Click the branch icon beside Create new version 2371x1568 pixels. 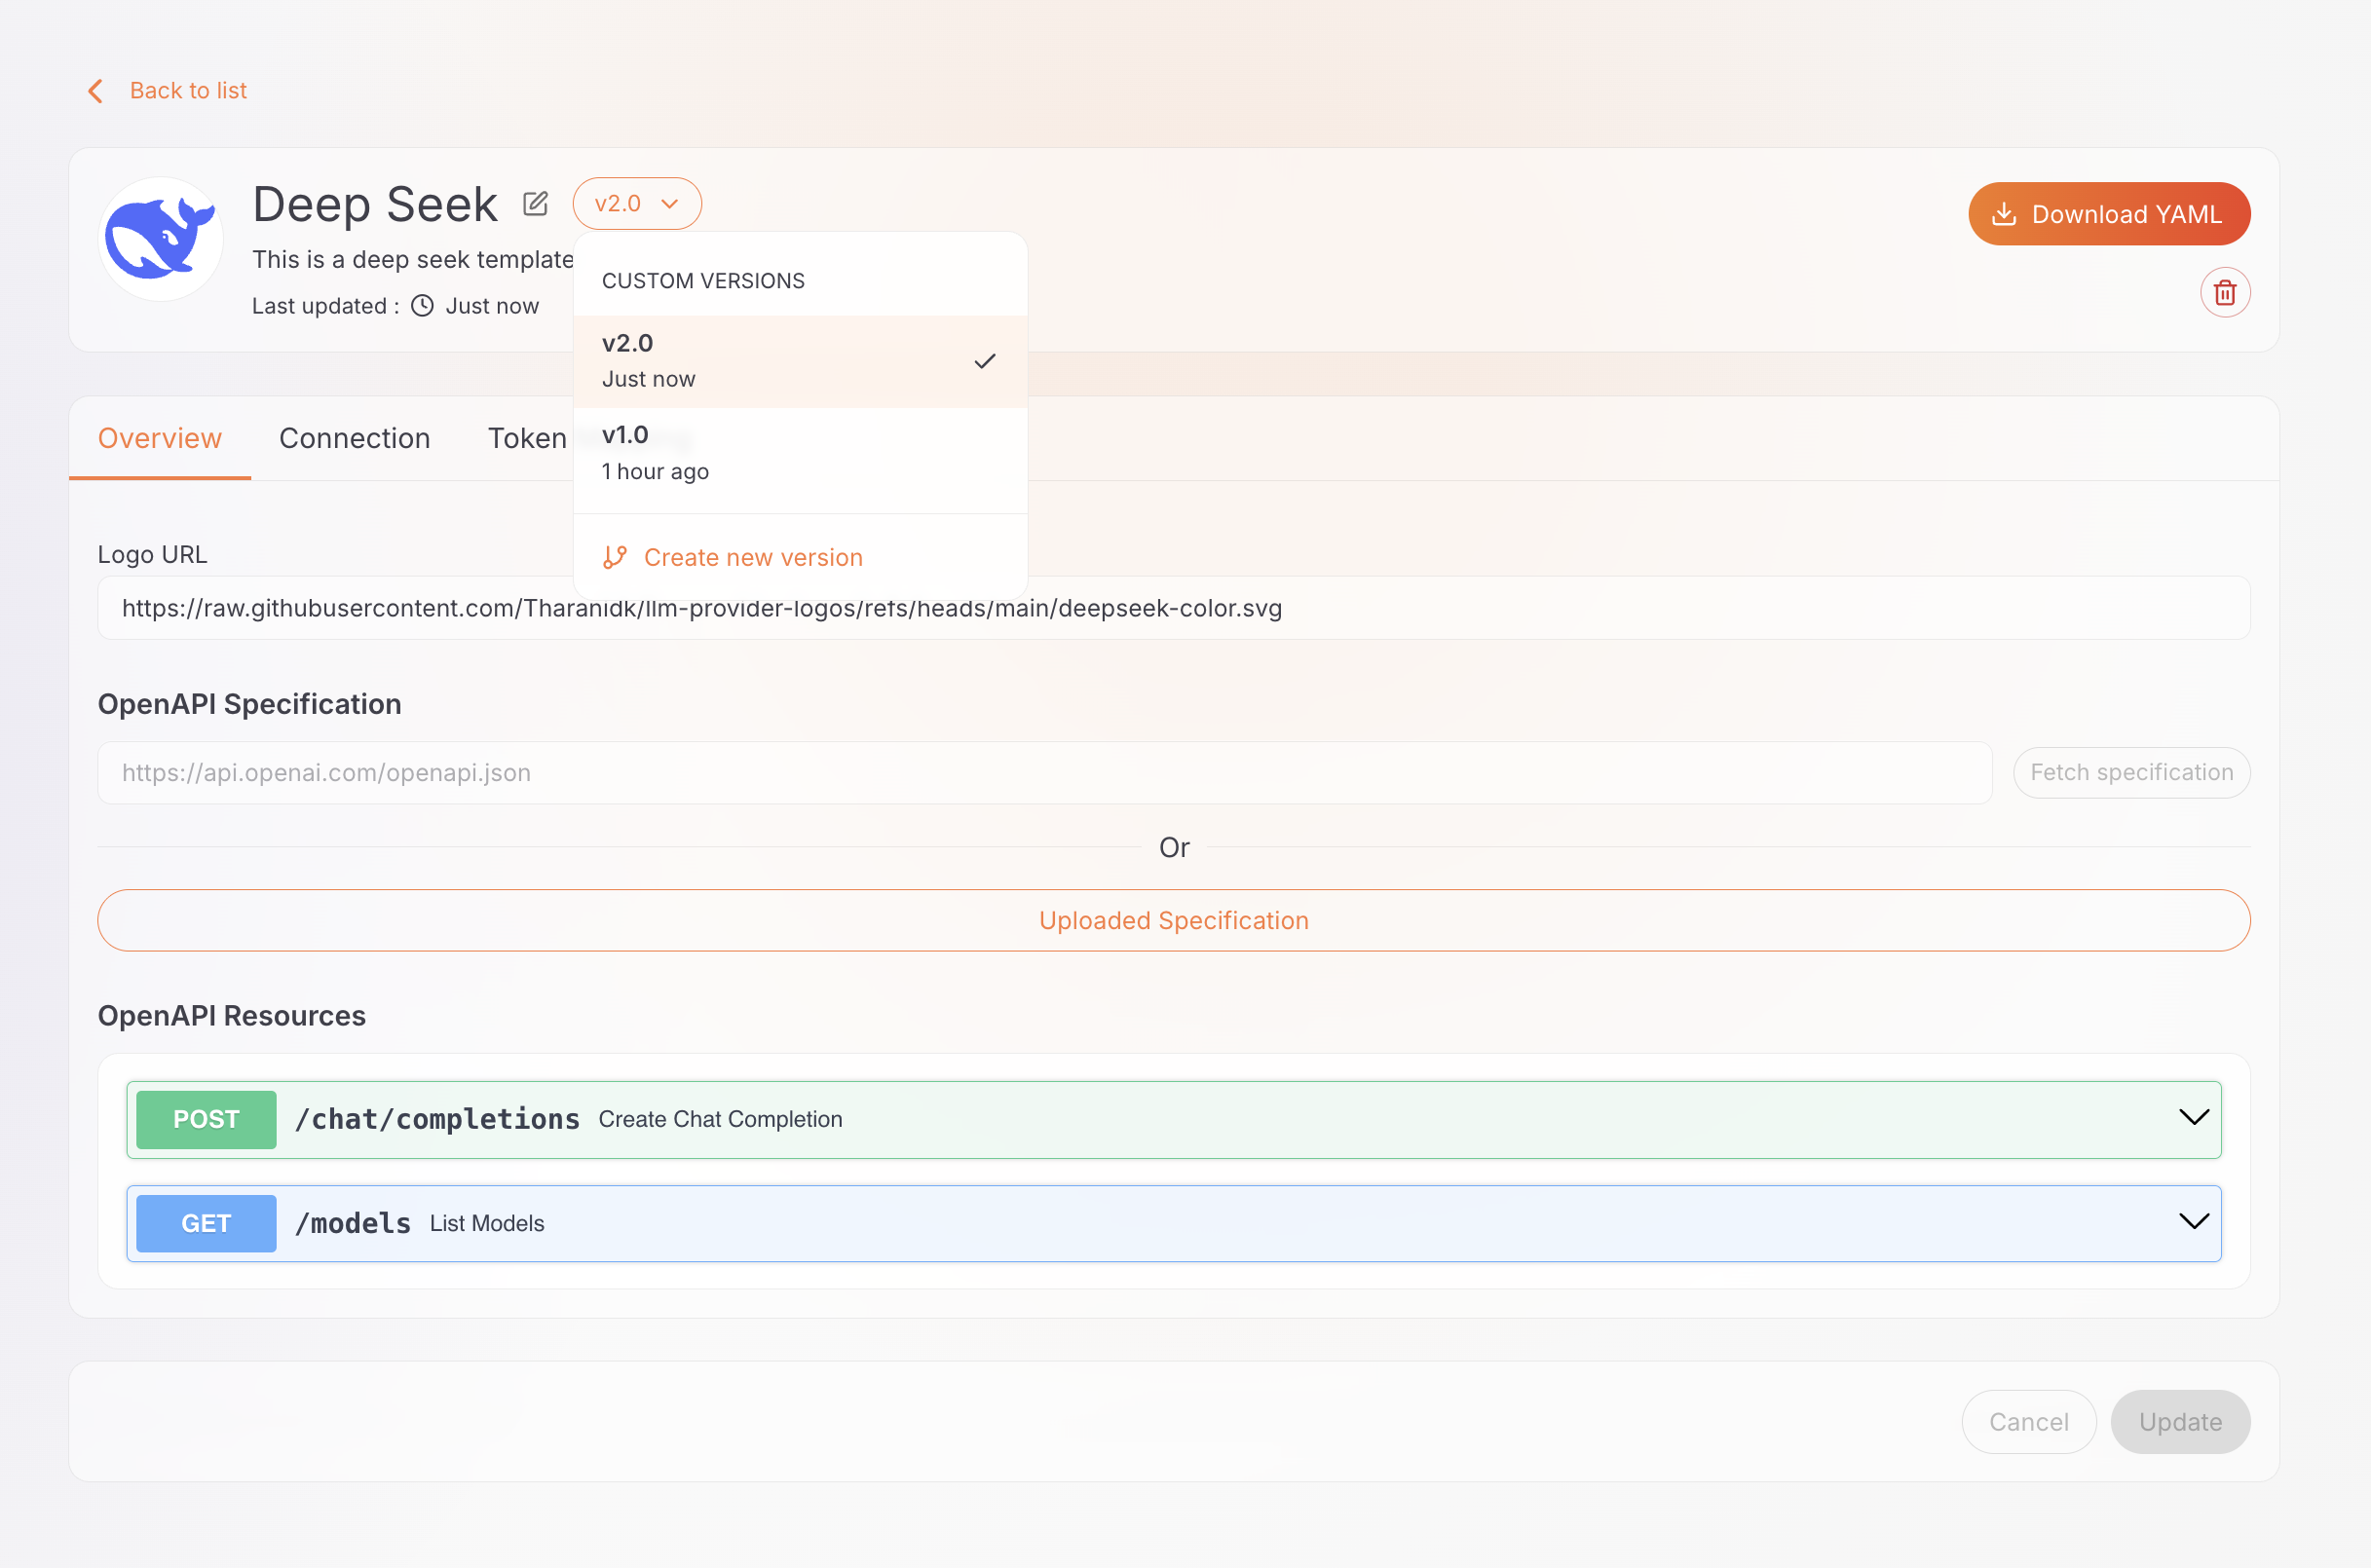pos(615,557)
